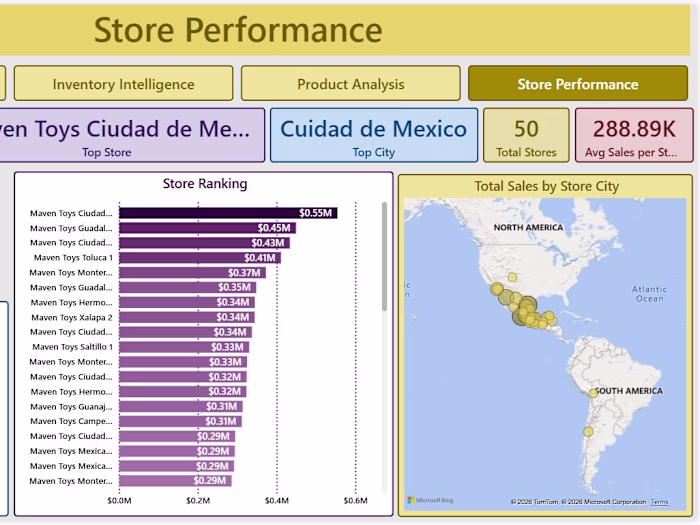Select the highlighted Store Performance navigation button
Screen dimensions: 700x525
click(x=578, y=83)
